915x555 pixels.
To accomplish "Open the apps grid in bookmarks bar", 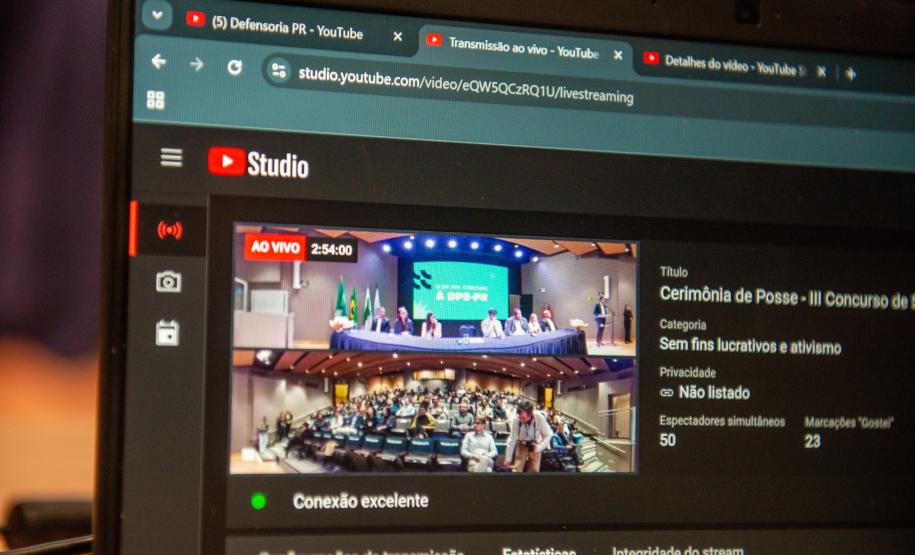I will point(155,100).
